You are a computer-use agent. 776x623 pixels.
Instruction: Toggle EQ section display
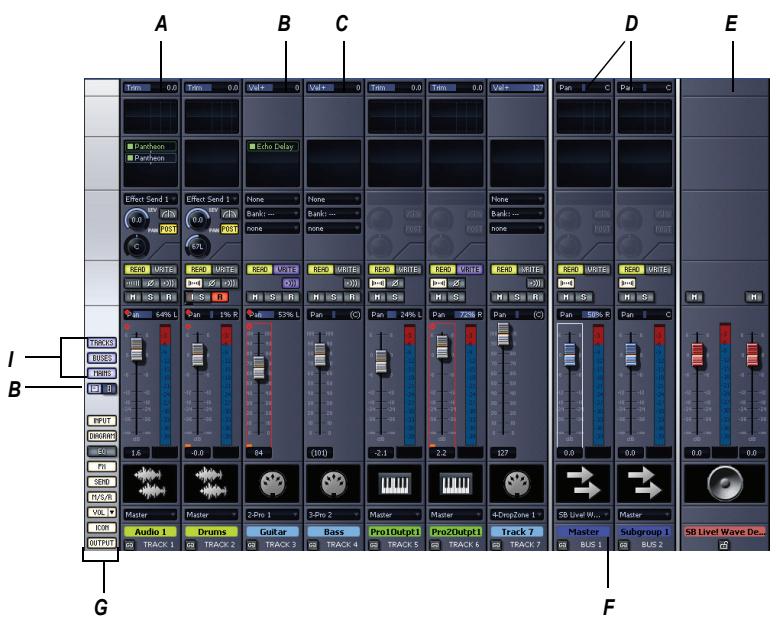click(x=102, y=451)
